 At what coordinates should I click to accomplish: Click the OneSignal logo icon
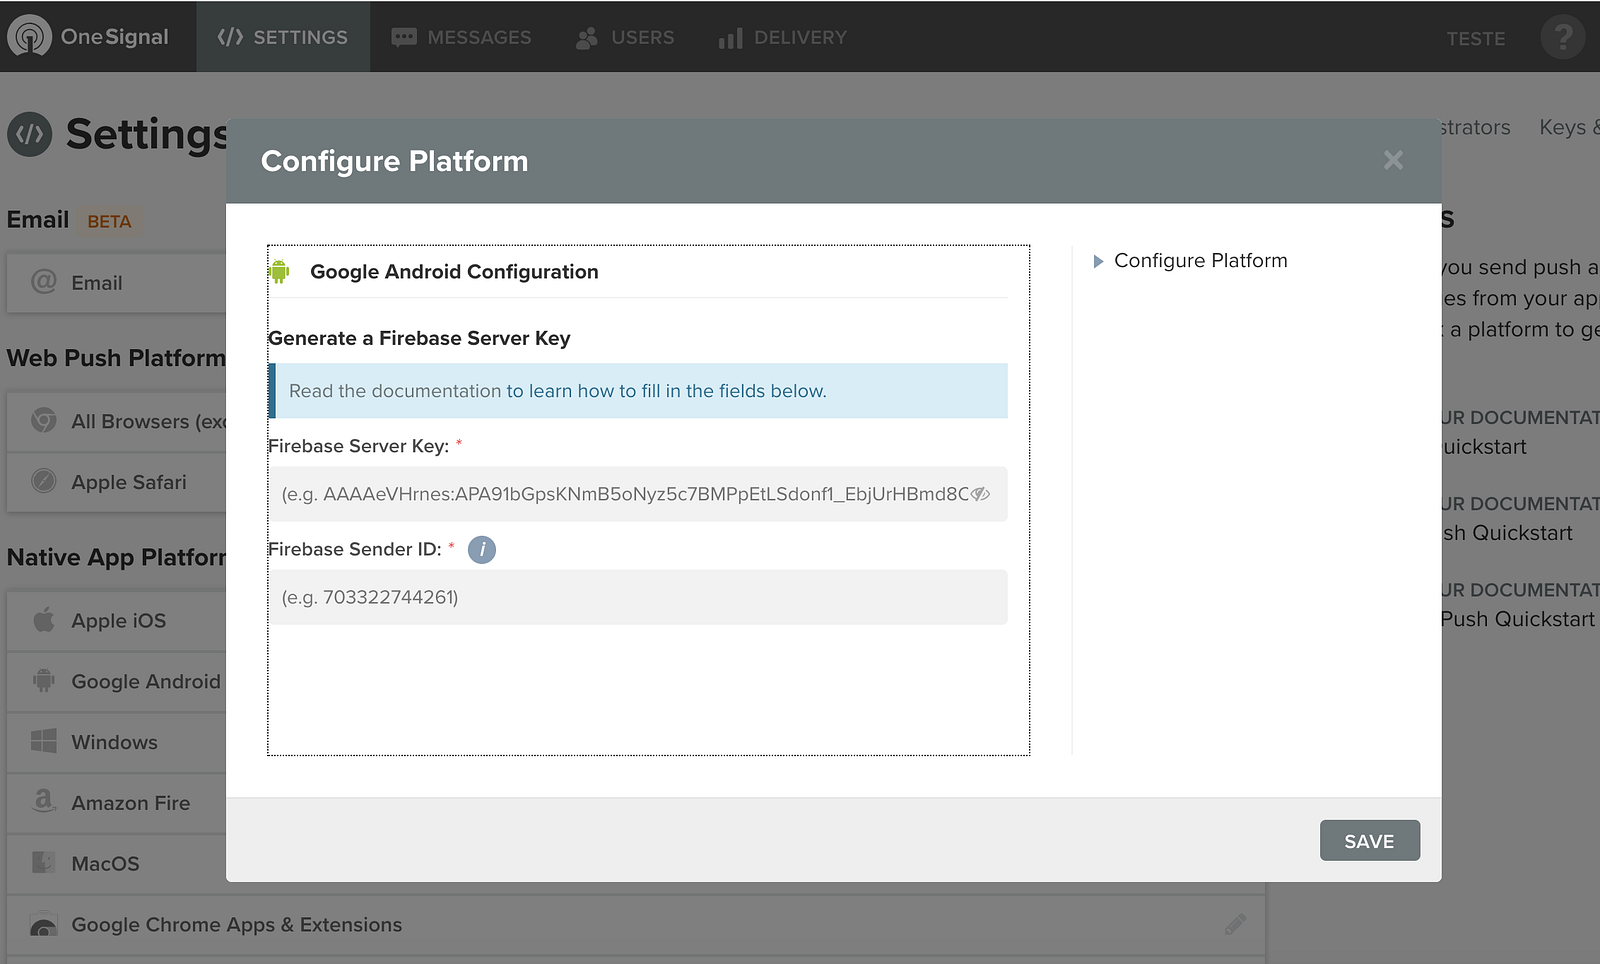pos(29,37)
